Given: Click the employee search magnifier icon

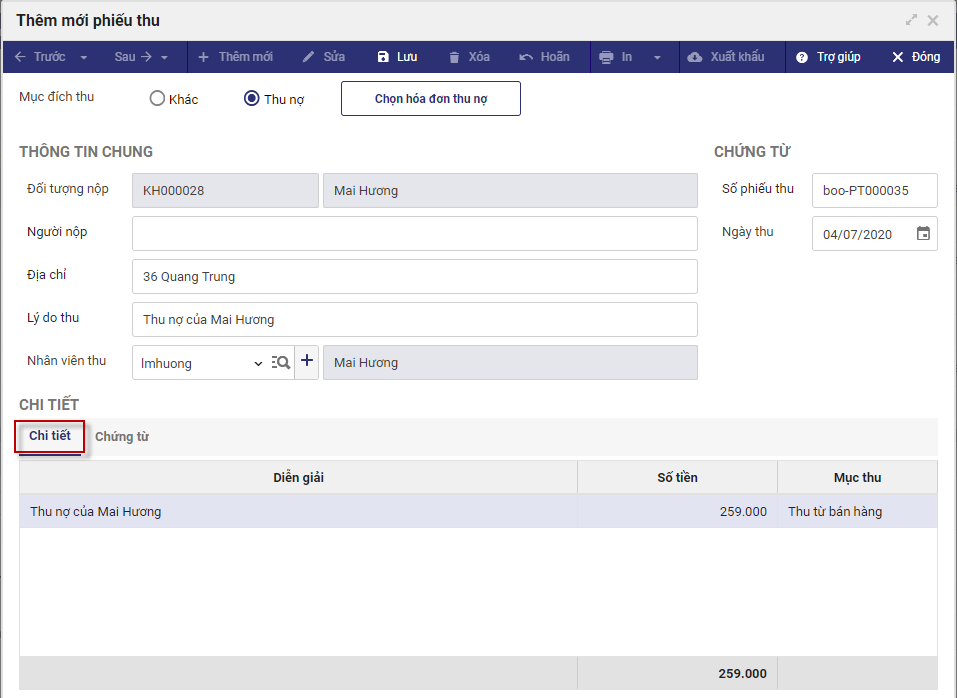Looking at the screenshot, I should click(281, 362).
